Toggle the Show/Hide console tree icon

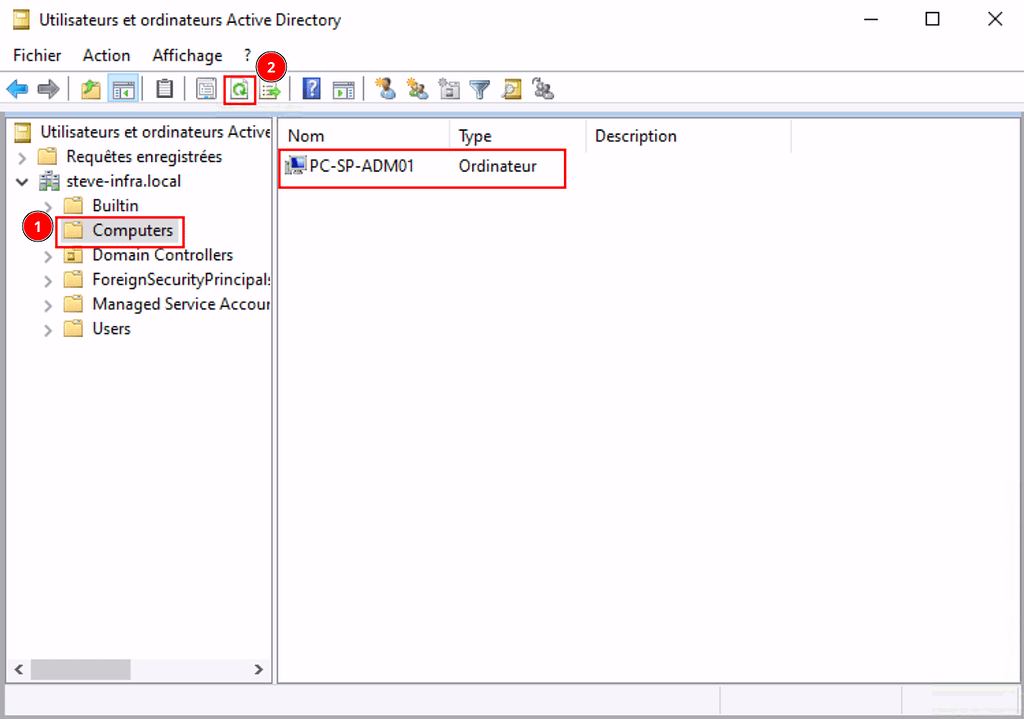click(x=124, y=90)
